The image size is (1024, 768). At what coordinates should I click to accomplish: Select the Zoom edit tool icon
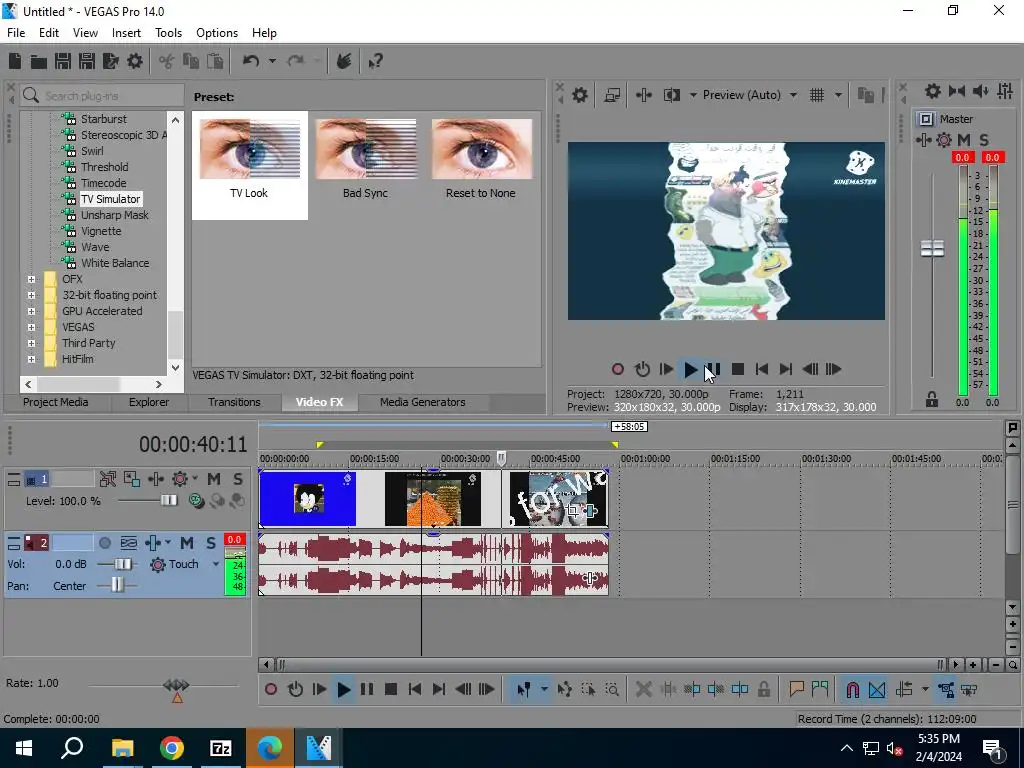(612, 690)
